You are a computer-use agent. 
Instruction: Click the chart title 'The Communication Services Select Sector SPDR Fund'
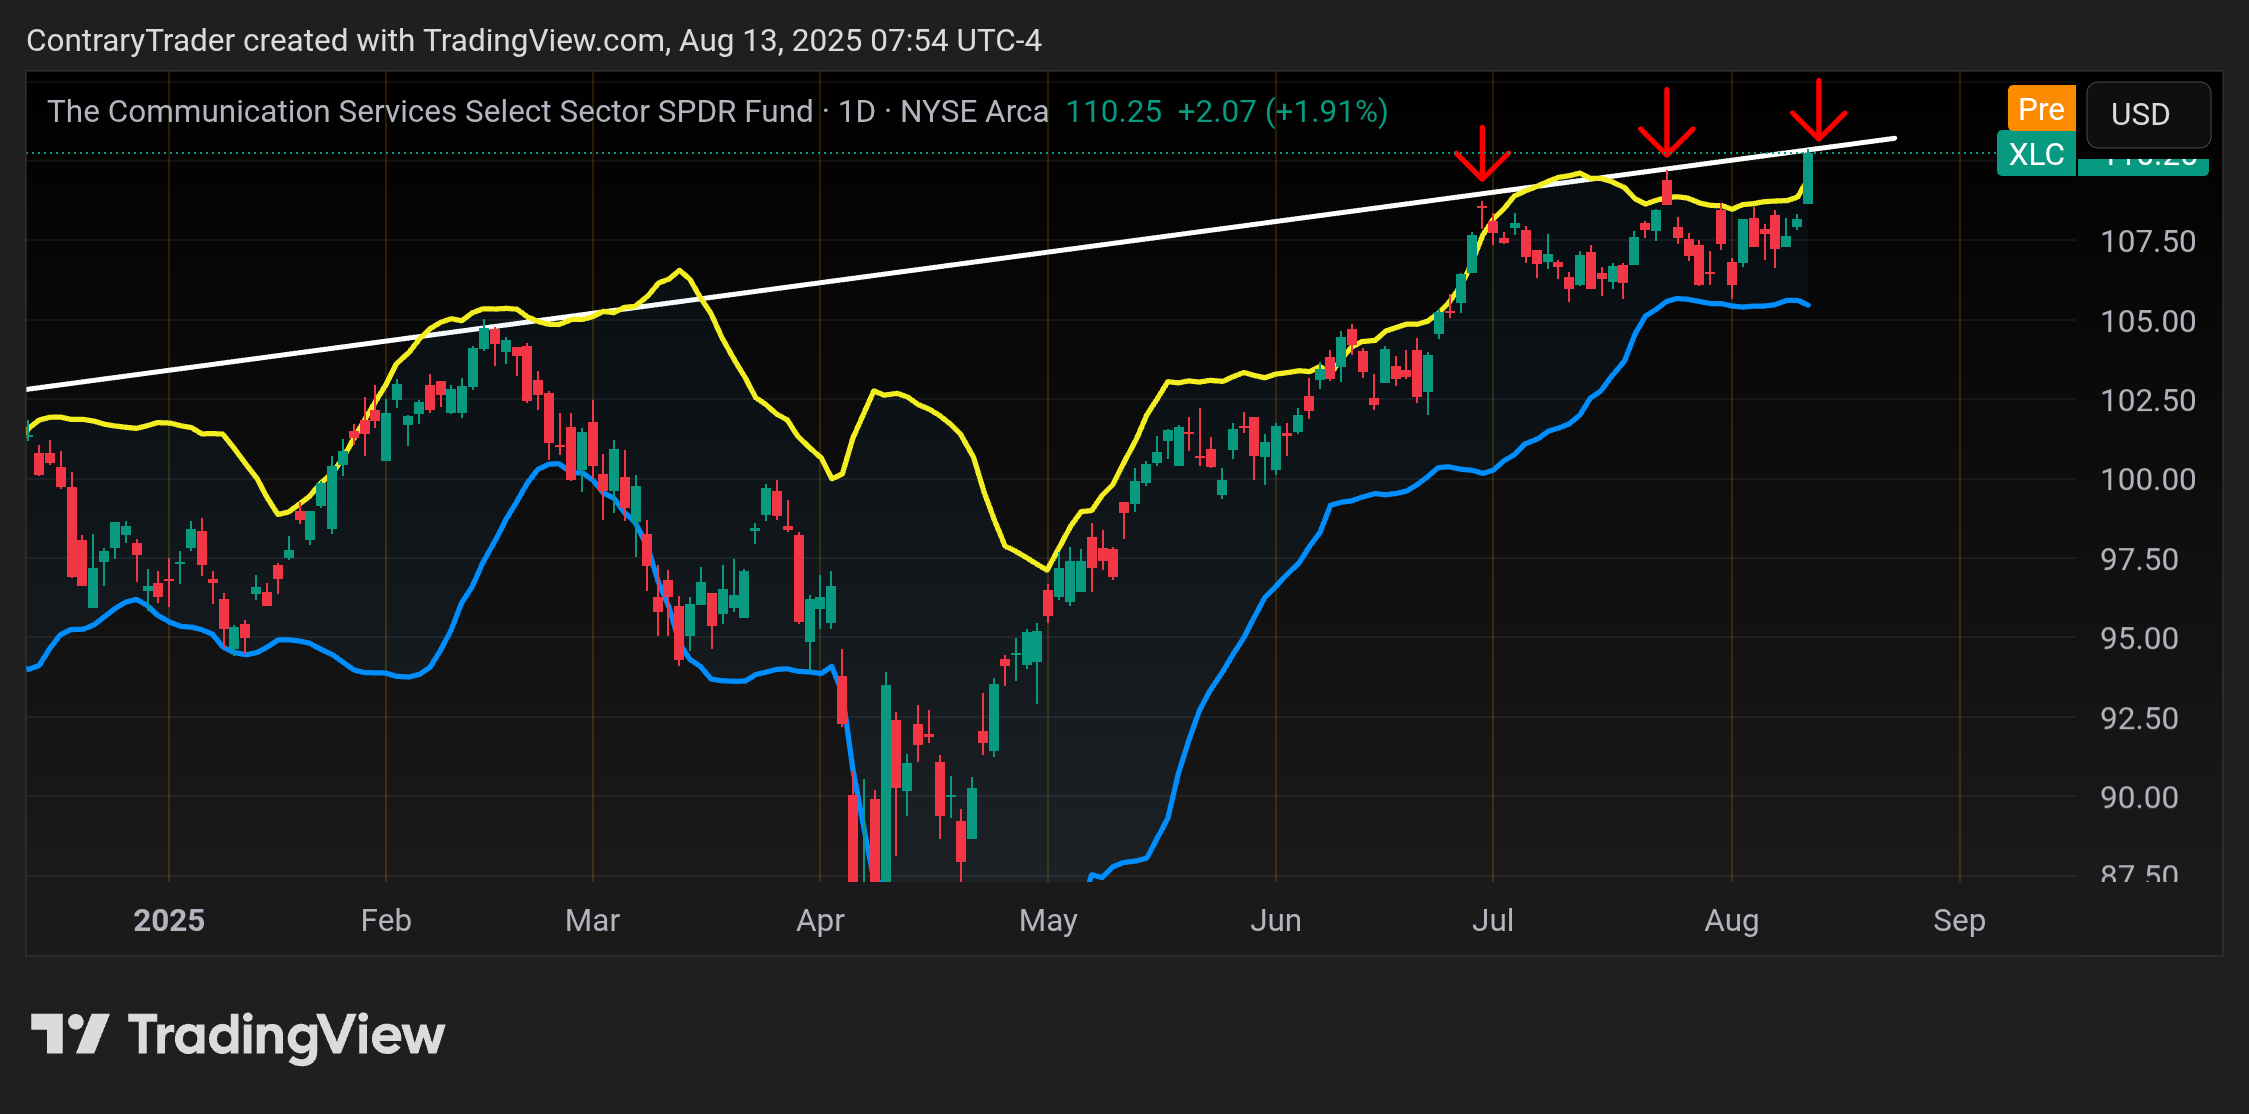click(x=430, y=111)
